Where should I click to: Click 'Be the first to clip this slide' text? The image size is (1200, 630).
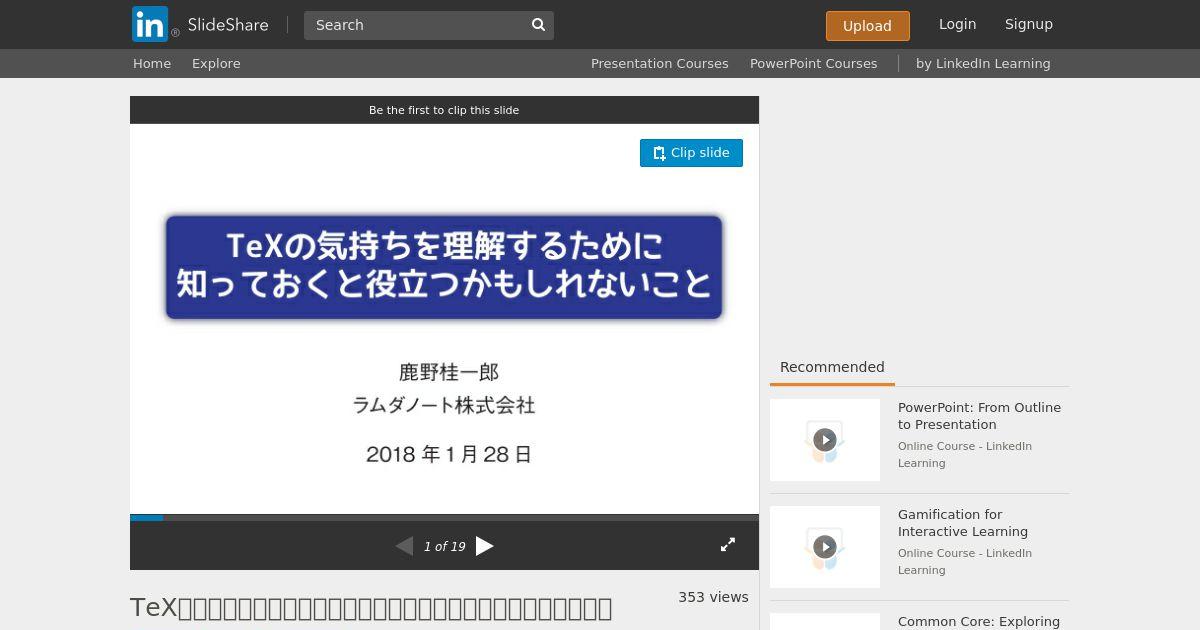(444, 110)
